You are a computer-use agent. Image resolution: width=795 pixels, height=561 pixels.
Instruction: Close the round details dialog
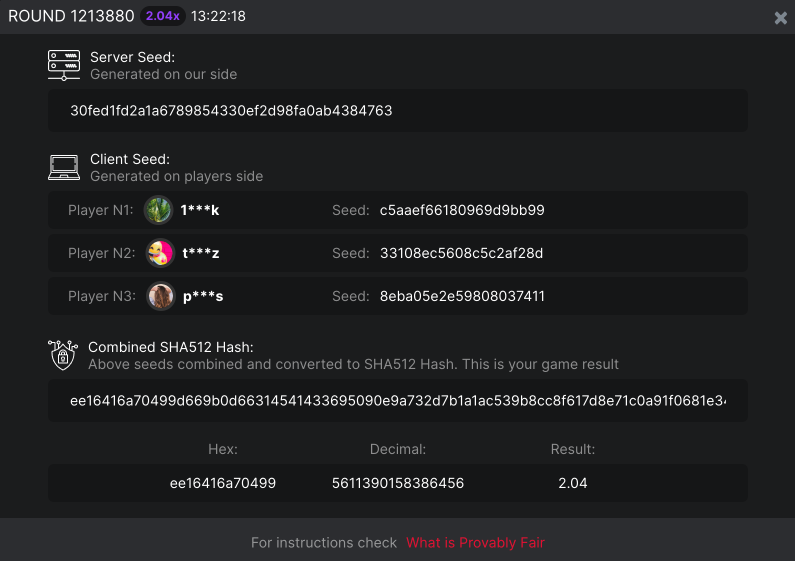(781, 18)
